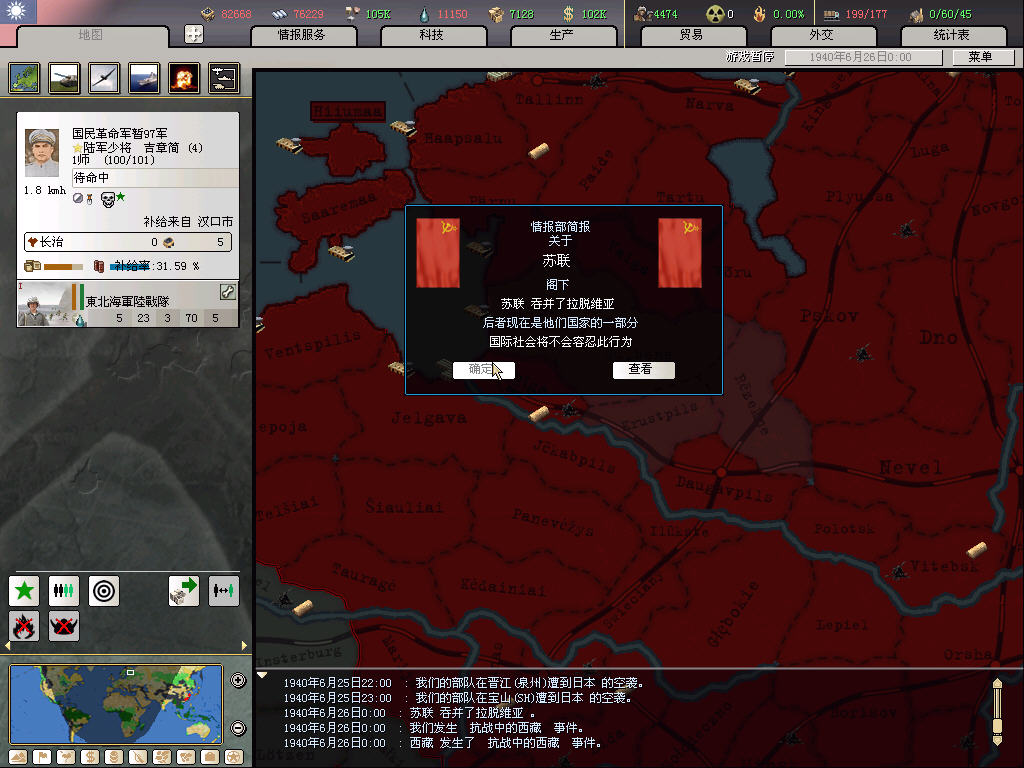
Task: Select the dollar economic map mode
Action: (x=90, y=757)
